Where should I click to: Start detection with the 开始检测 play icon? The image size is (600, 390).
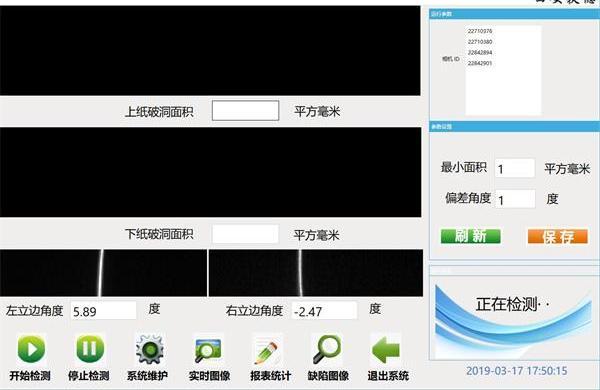click(31, 349)
